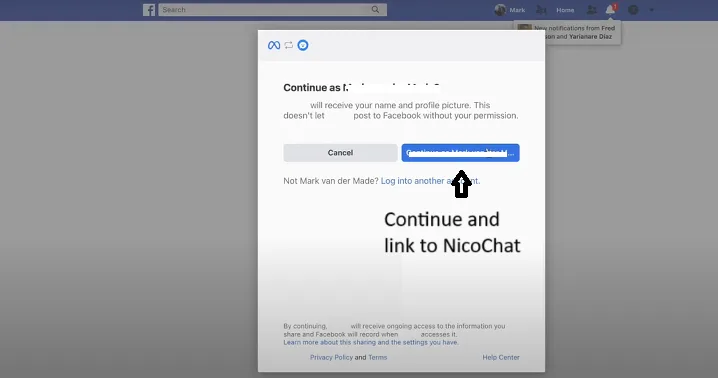Open Mark's profile avatar

pos(500,10)
